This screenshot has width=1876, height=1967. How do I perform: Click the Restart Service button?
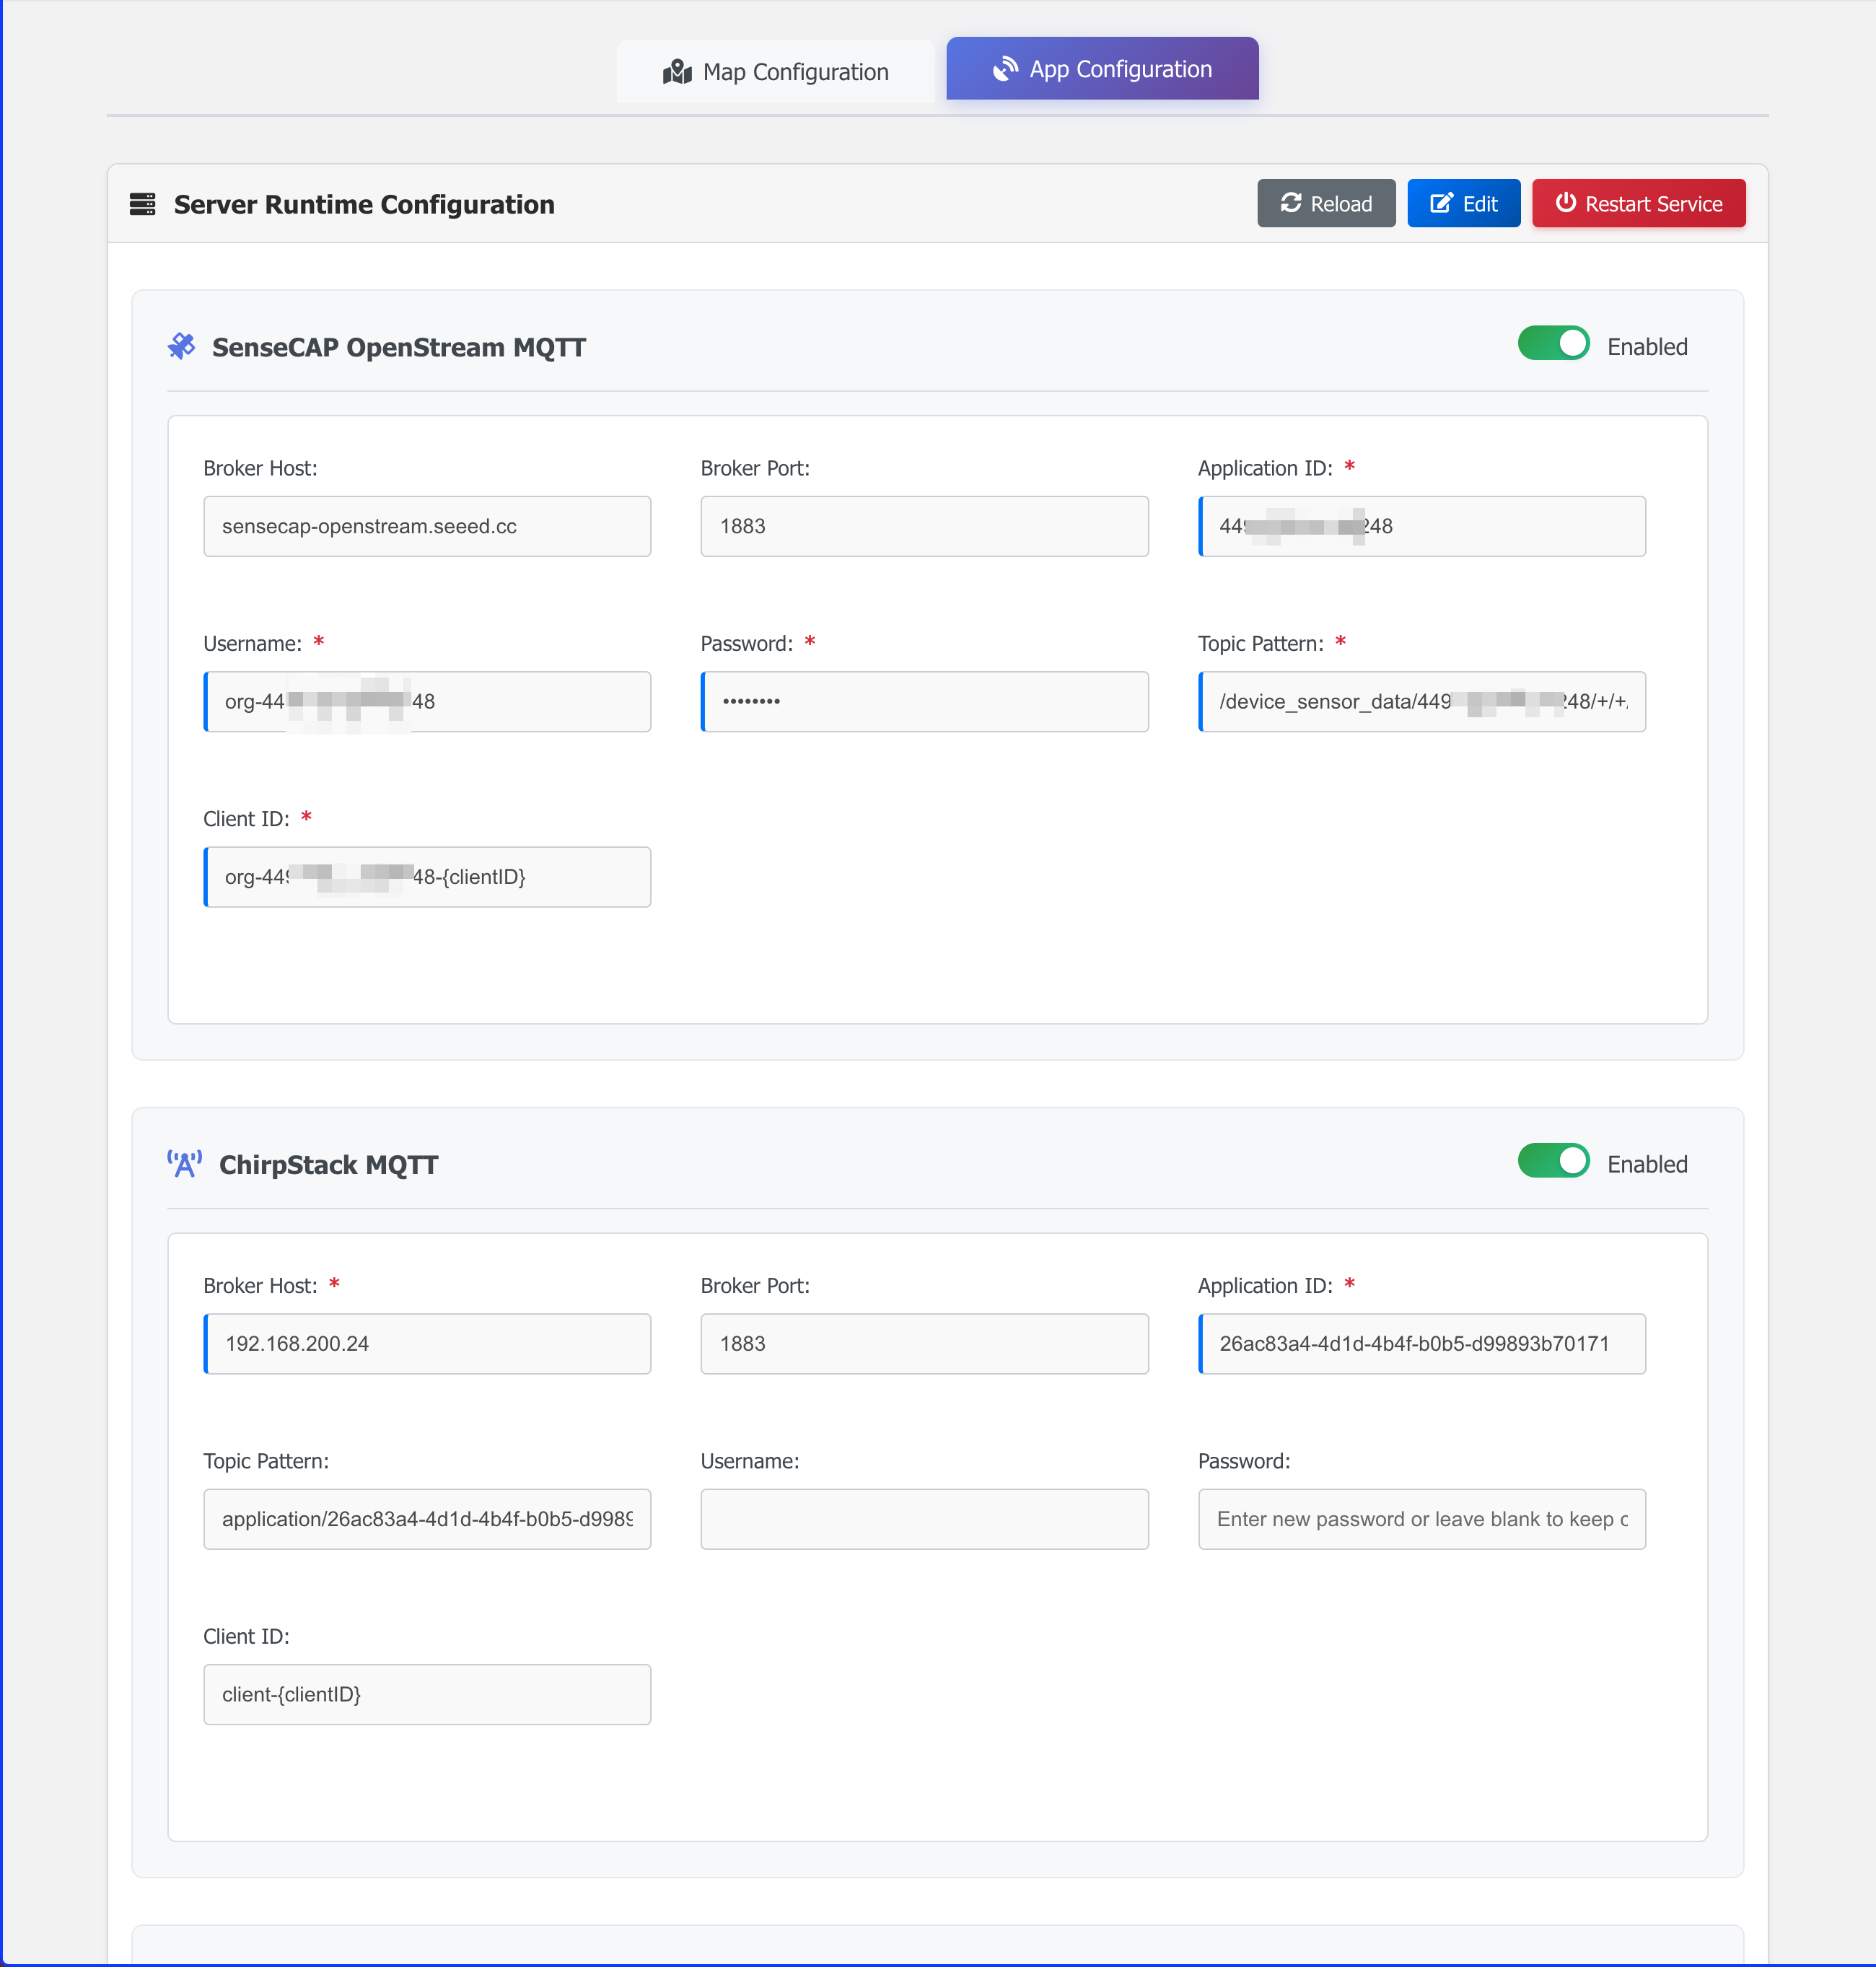(1638, 204)
